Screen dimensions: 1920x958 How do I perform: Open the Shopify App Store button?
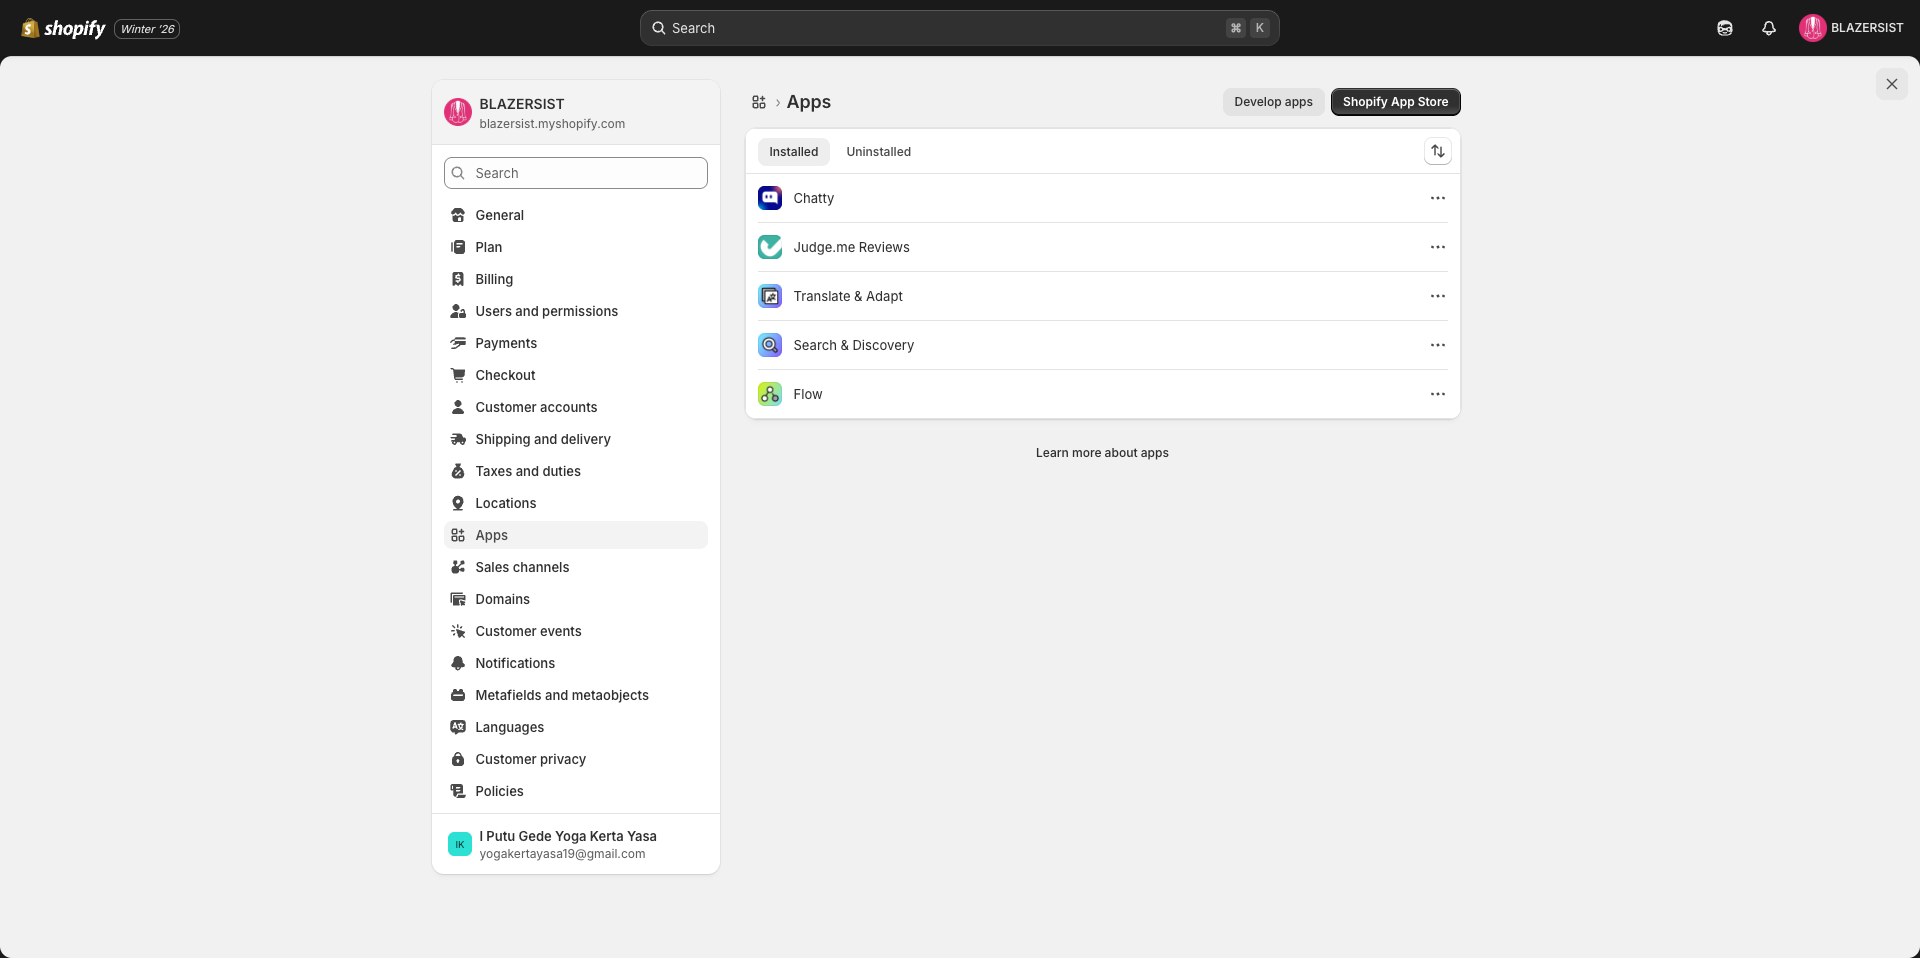(x=1395, y=102)
